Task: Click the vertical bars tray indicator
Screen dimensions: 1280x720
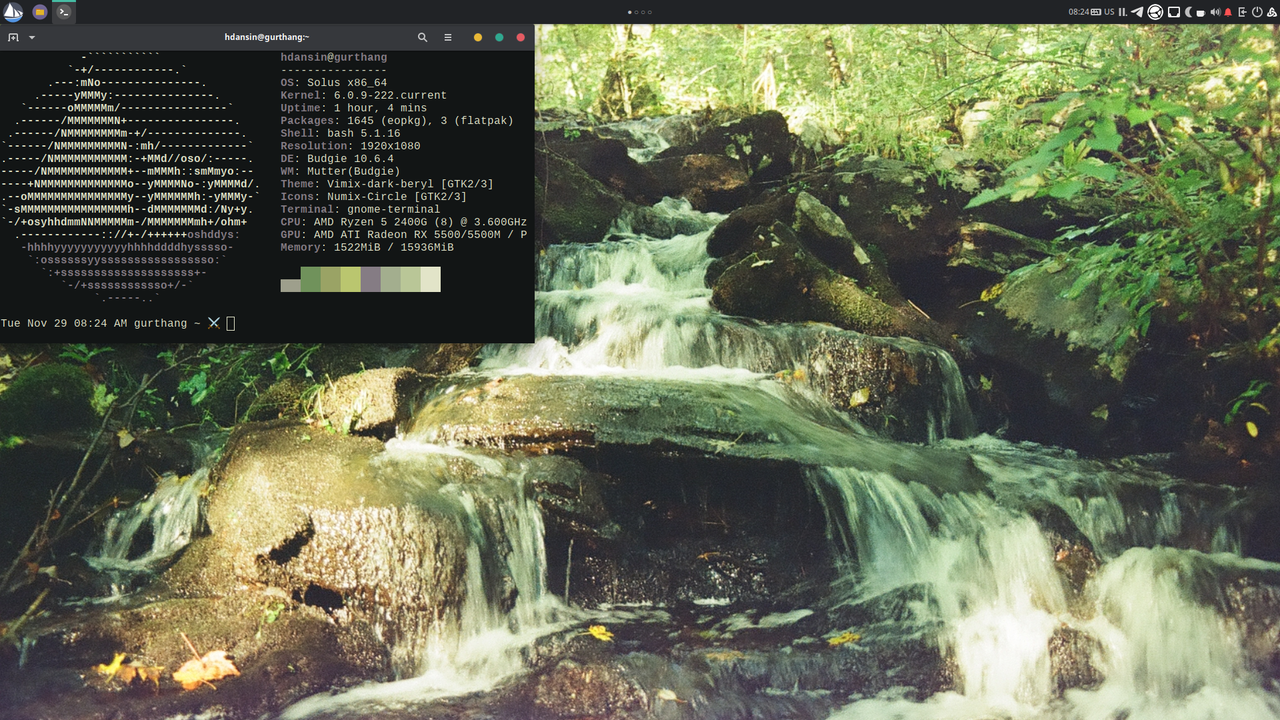Action: click(x=1122, y=12)
